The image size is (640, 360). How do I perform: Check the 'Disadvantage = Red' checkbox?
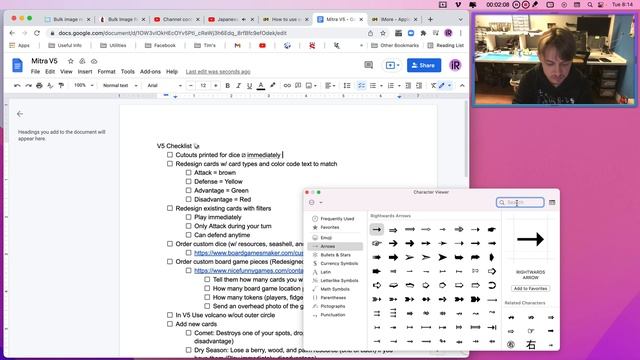[x=189, y=200]
